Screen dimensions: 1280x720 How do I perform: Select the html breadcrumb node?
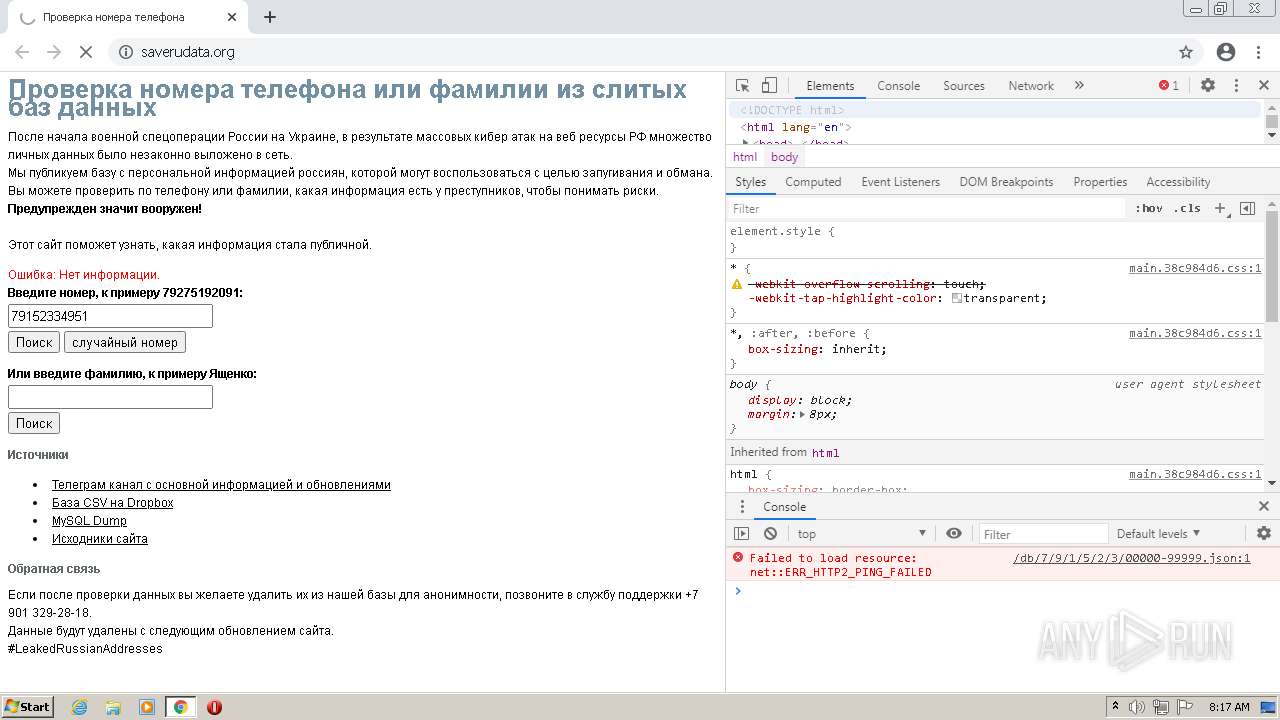click(x=745, y=157)
